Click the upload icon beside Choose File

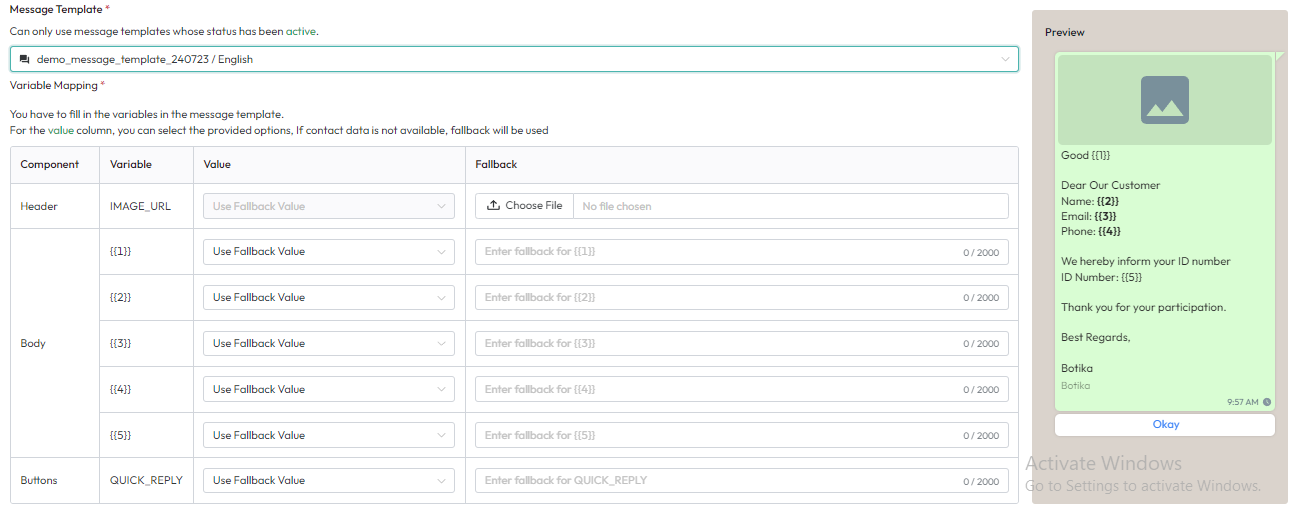[493, 206]
